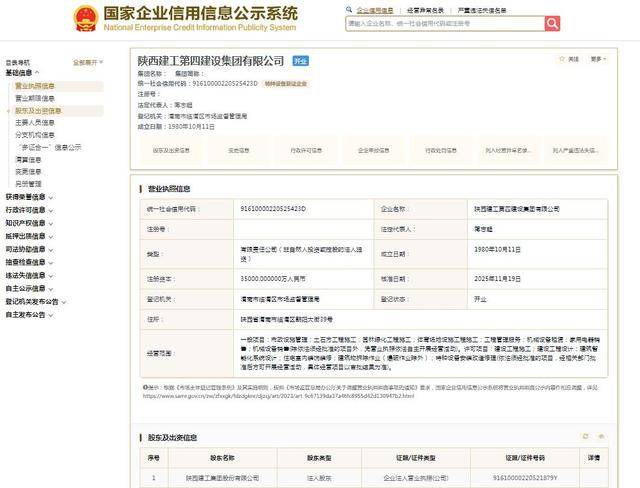Click shareholder ID 91610000220521879Y
Screen dimensions: 640x488
[x=525, y=478]
